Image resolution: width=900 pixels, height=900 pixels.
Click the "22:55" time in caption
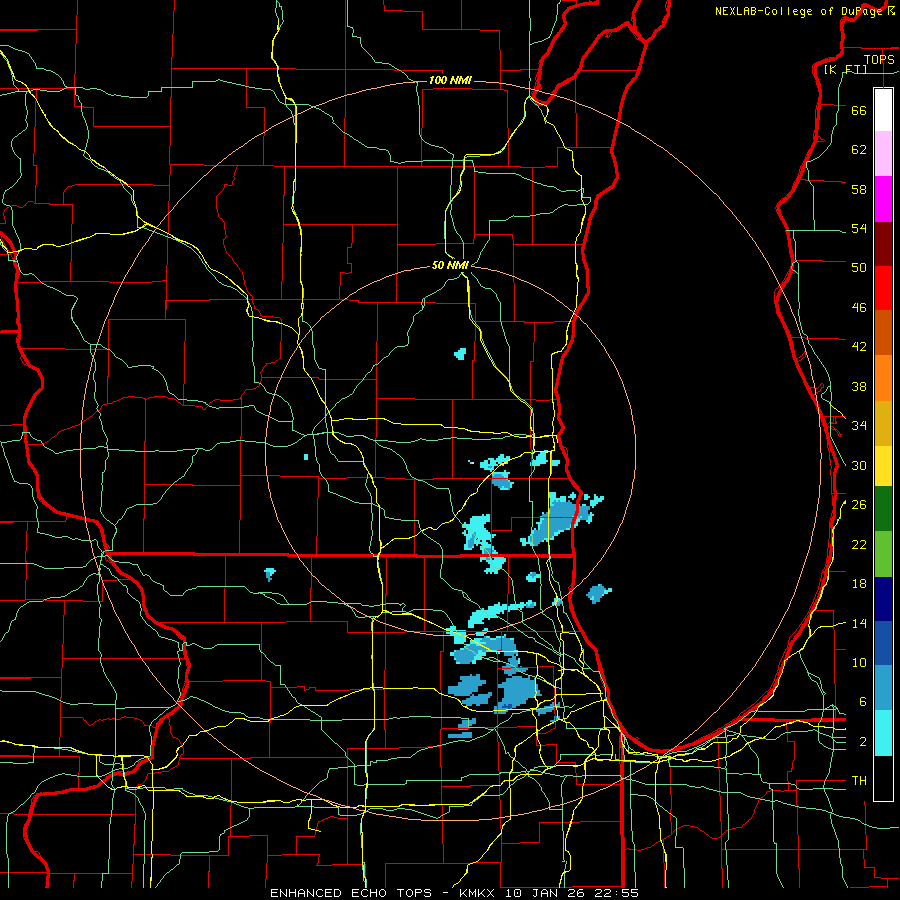(618, 893)
